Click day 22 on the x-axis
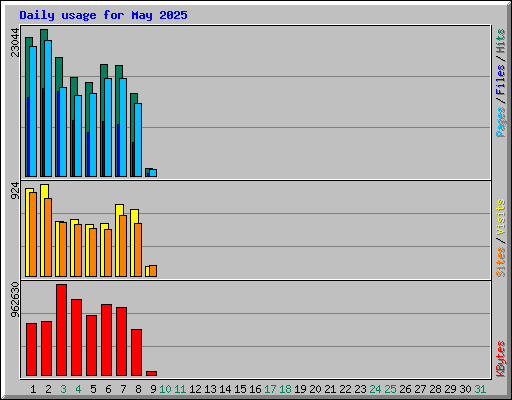Viewport: 512px width, 400px height. [x=345, y=389]
